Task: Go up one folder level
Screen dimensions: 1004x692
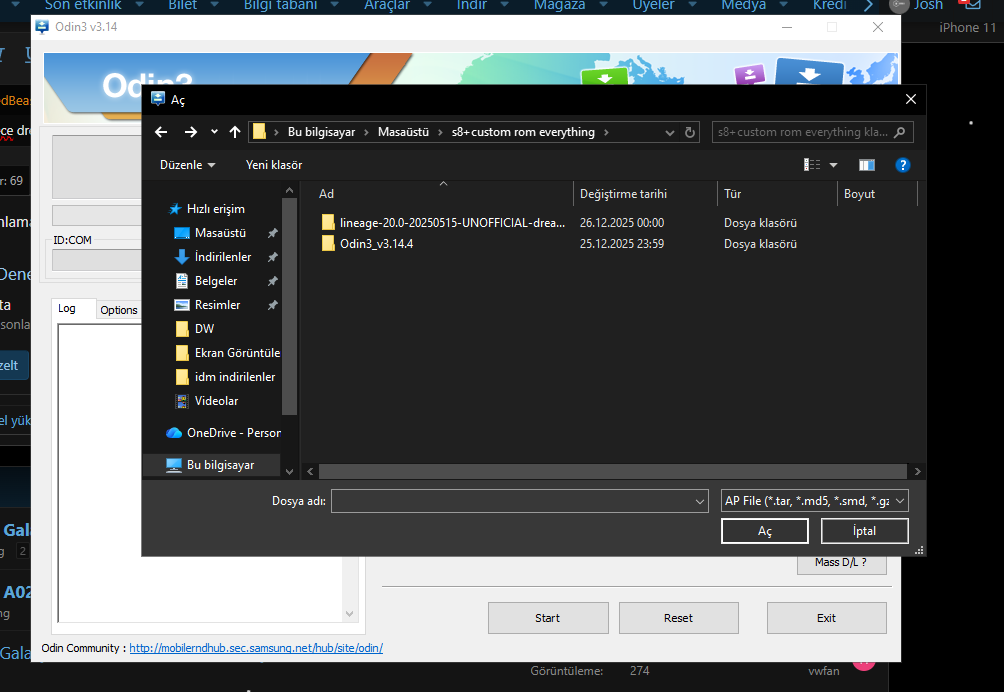Action: click(235, 132)
